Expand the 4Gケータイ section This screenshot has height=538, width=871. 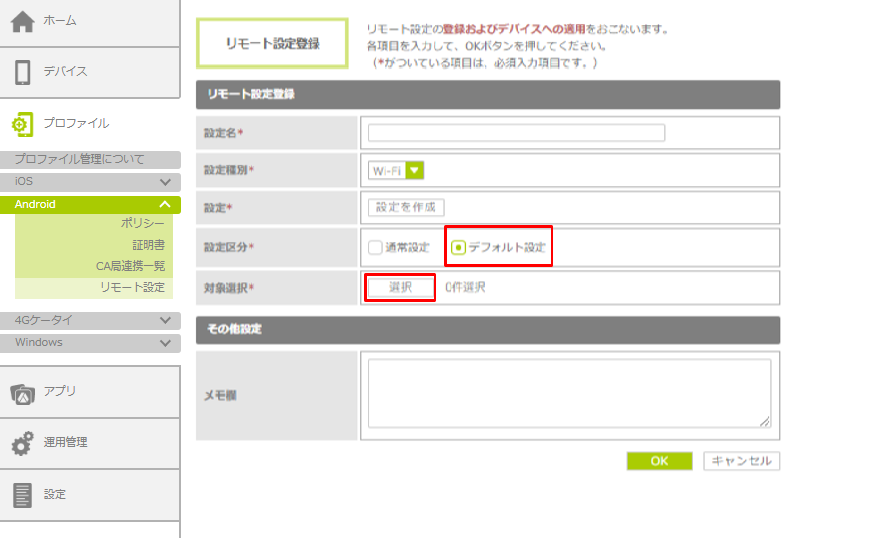point(166,320)
